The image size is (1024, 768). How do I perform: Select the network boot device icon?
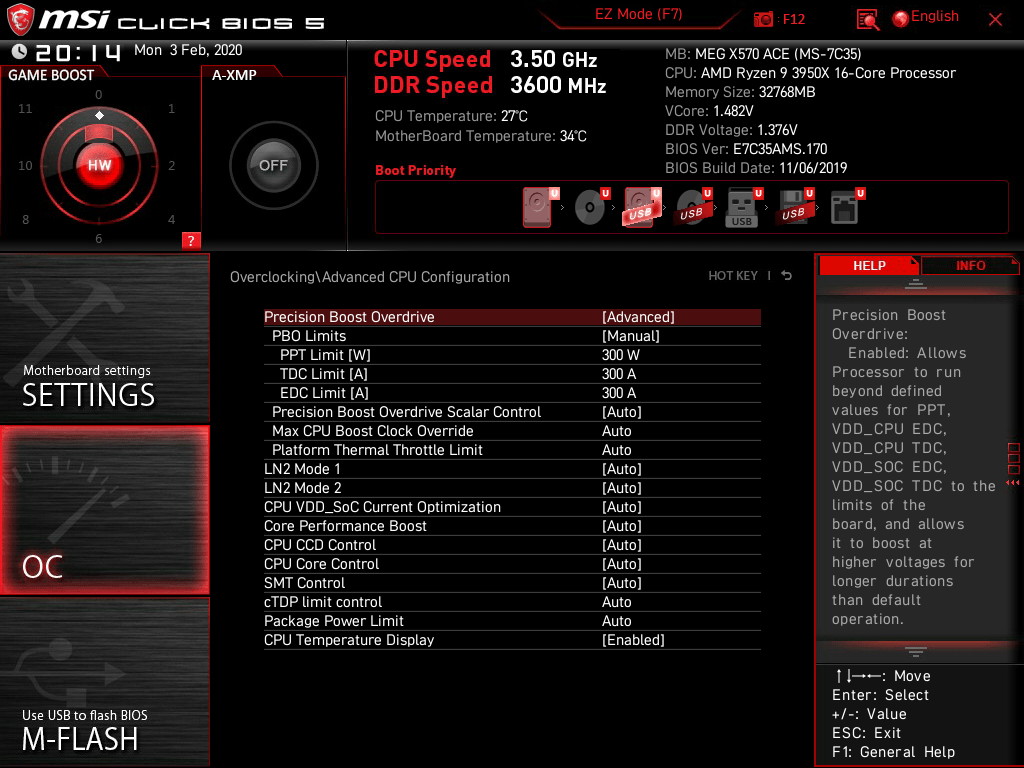(x=846, y=207)
